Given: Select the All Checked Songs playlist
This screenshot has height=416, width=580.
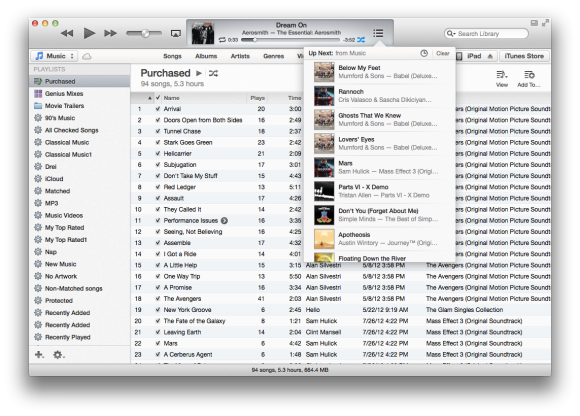Looking at the screenshot, I should [80, 130].
